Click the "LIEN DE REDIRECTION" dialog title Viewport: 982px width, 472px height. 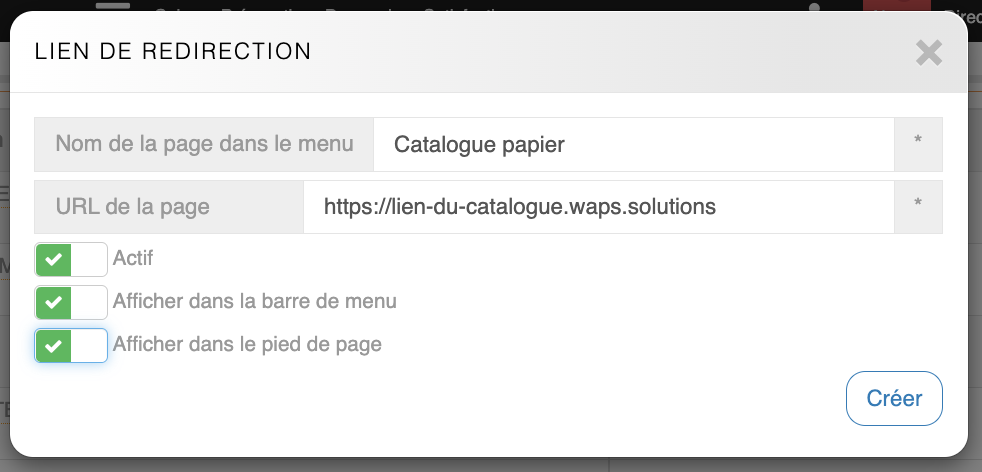(173, 52)
